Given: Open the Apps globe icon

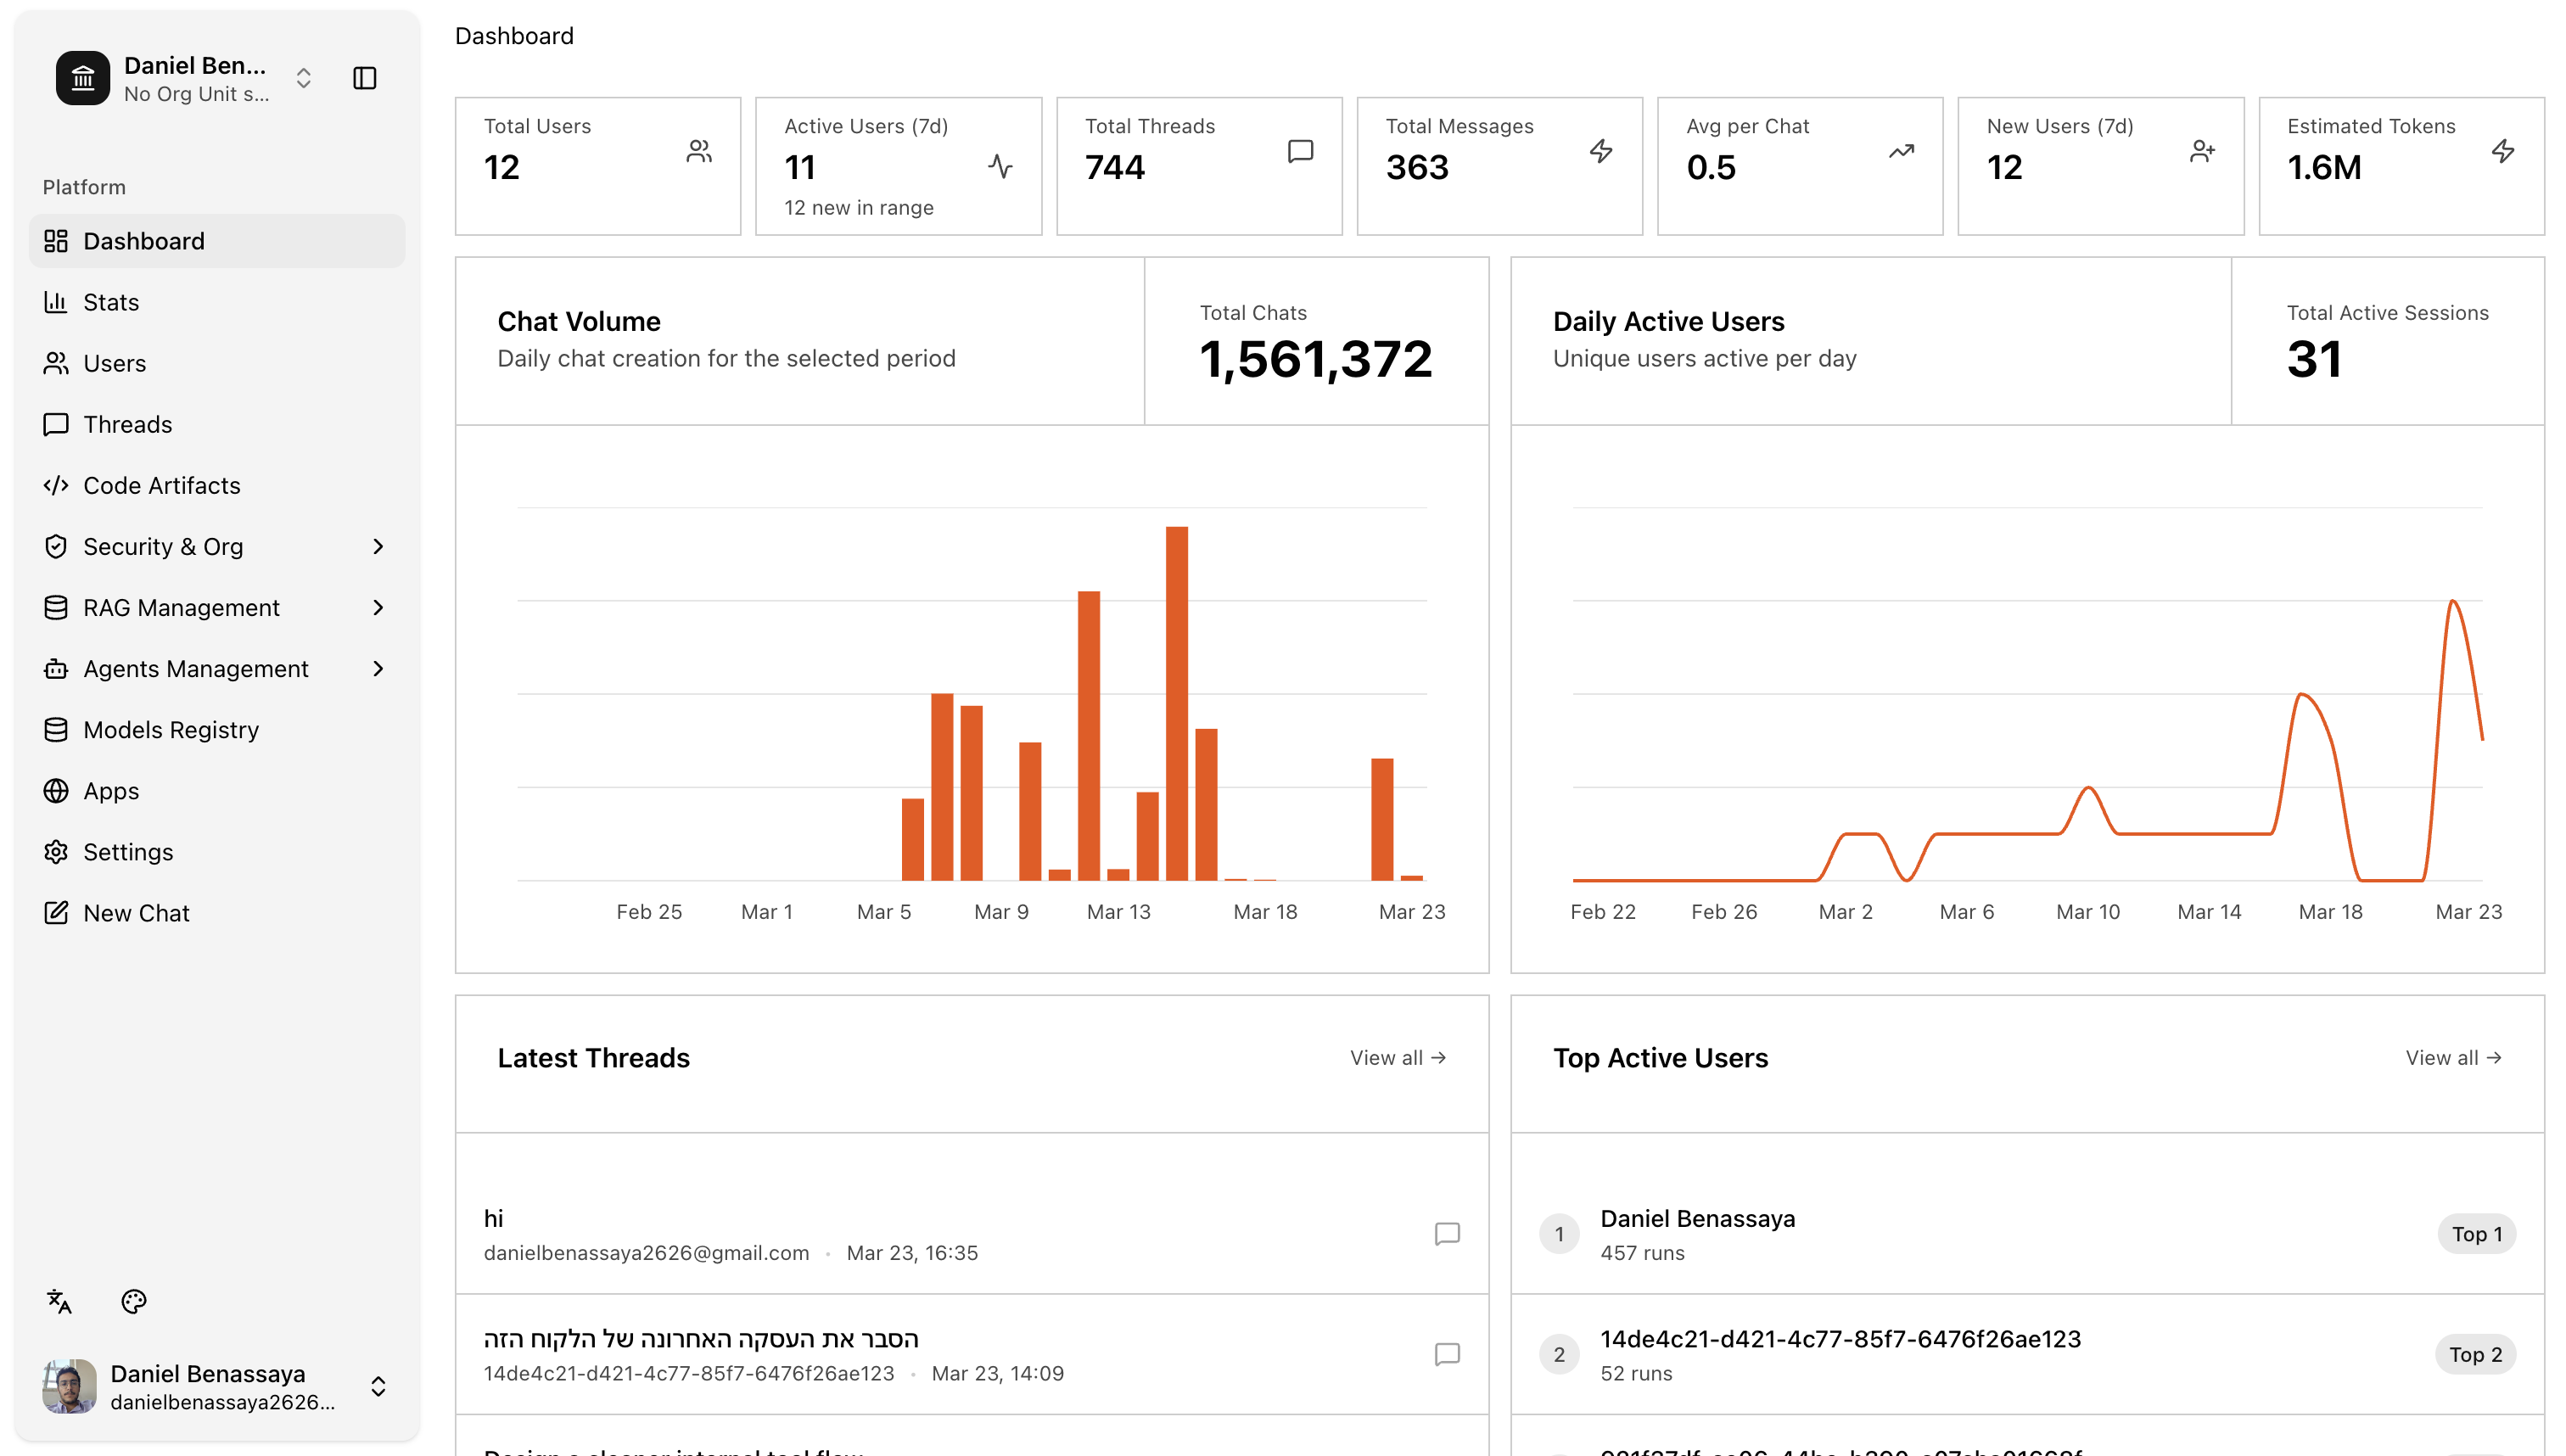Looking at the screenshot, I should tap(57, 790).
